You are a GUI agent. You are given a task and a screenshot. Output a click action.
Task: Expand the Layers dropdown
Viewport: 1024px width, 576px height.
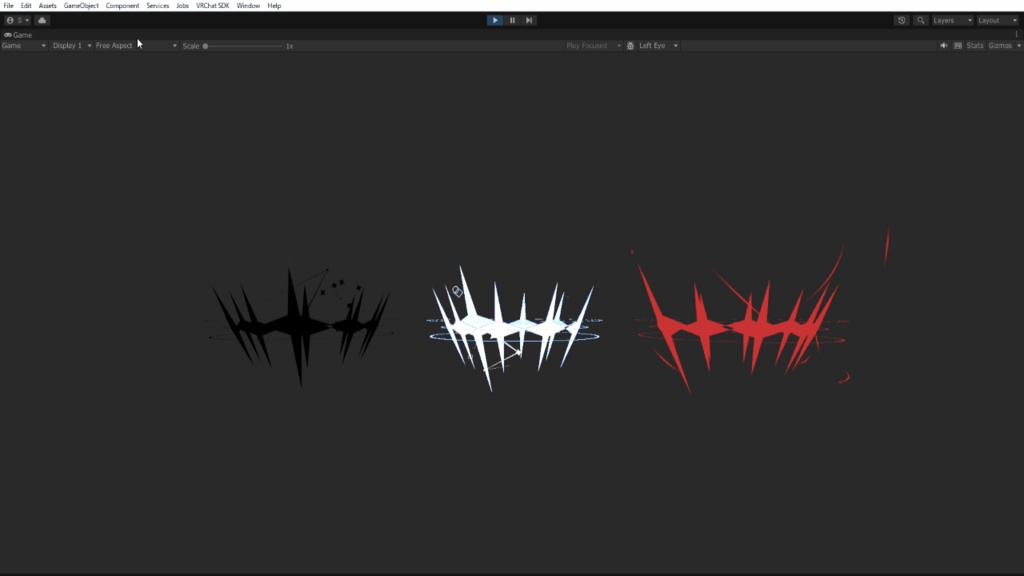(952, 20)
